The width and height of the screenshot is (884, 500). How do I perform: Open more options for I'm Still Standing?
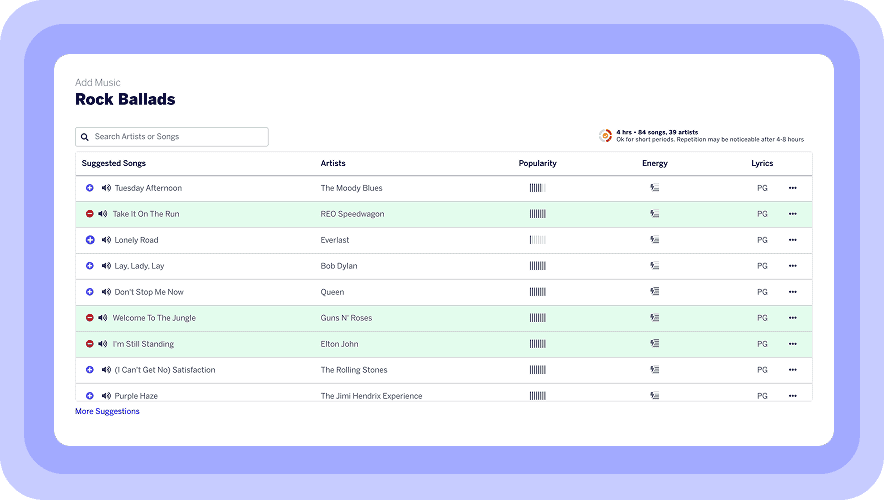[x=793, y=343]
